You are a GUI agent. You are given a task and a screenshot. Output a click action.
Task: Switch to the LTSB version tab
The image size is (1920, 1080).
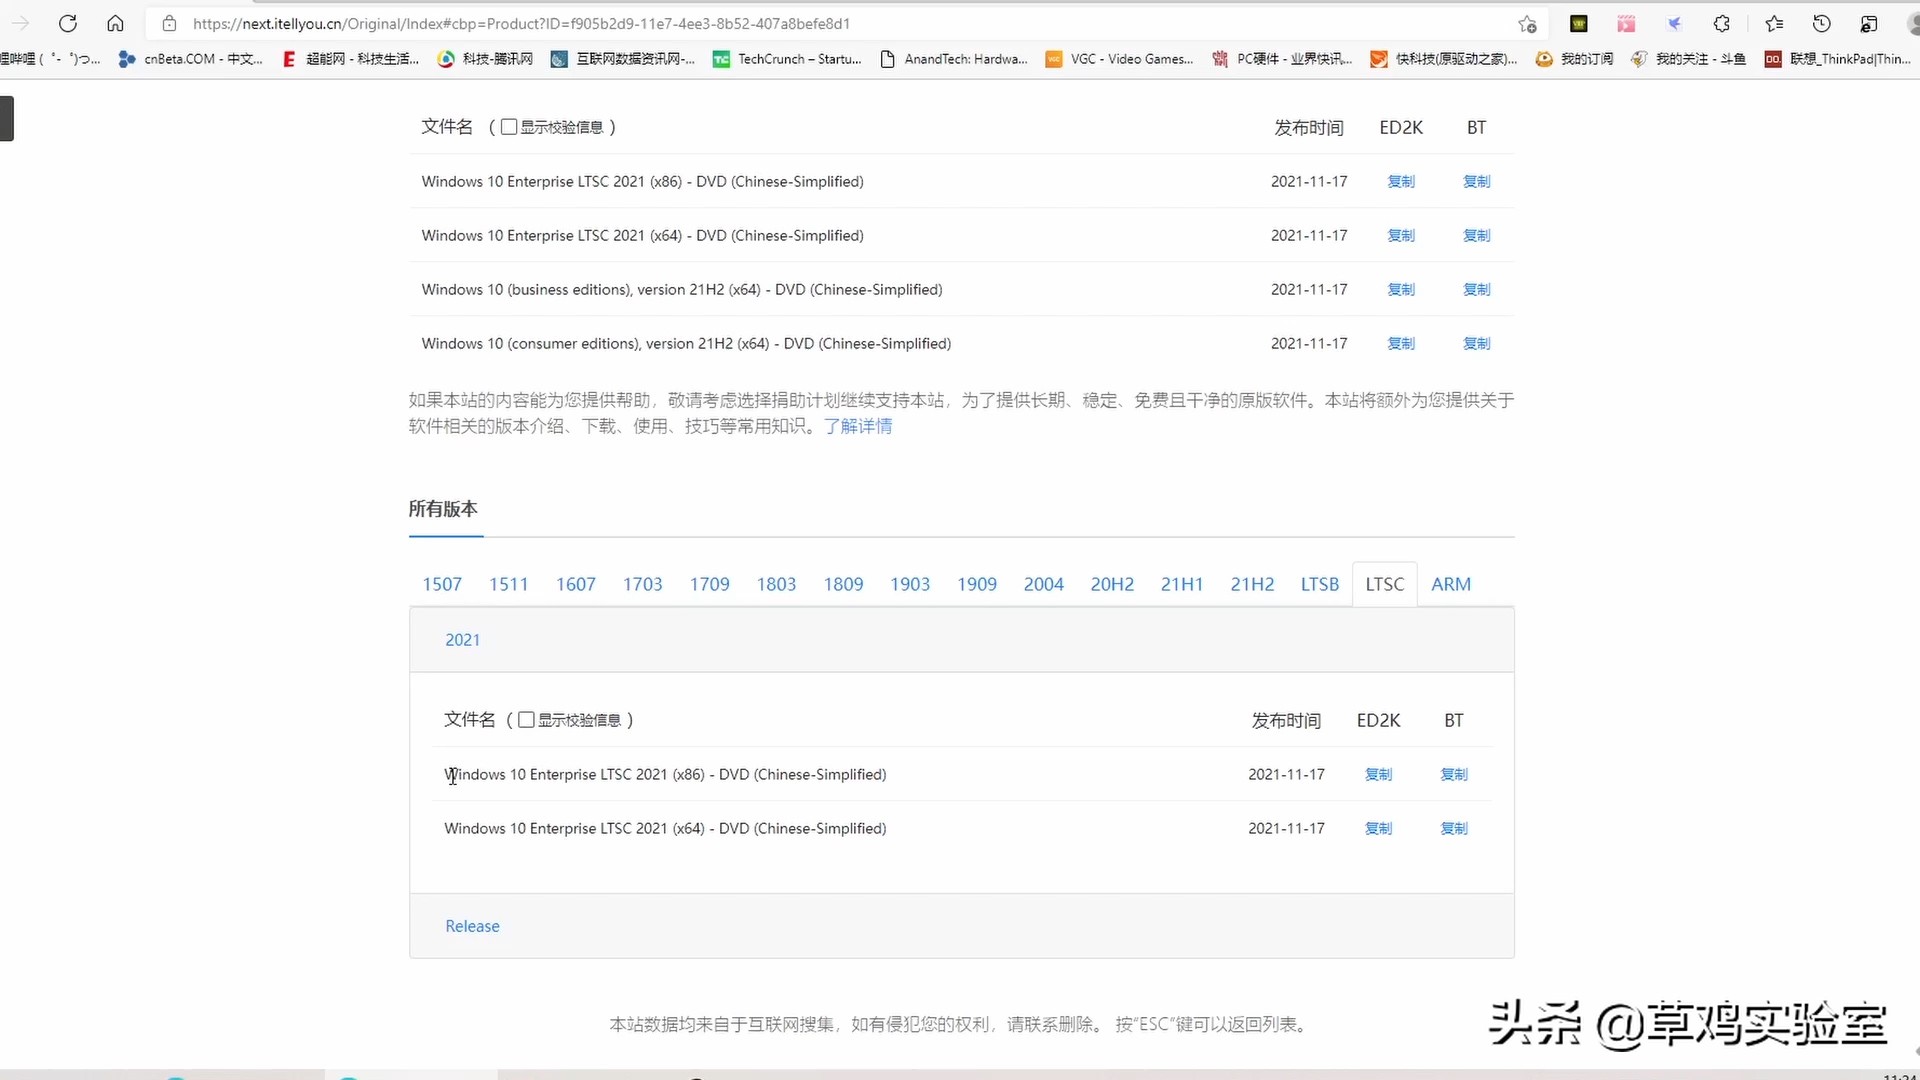[x=1318, y=583]
